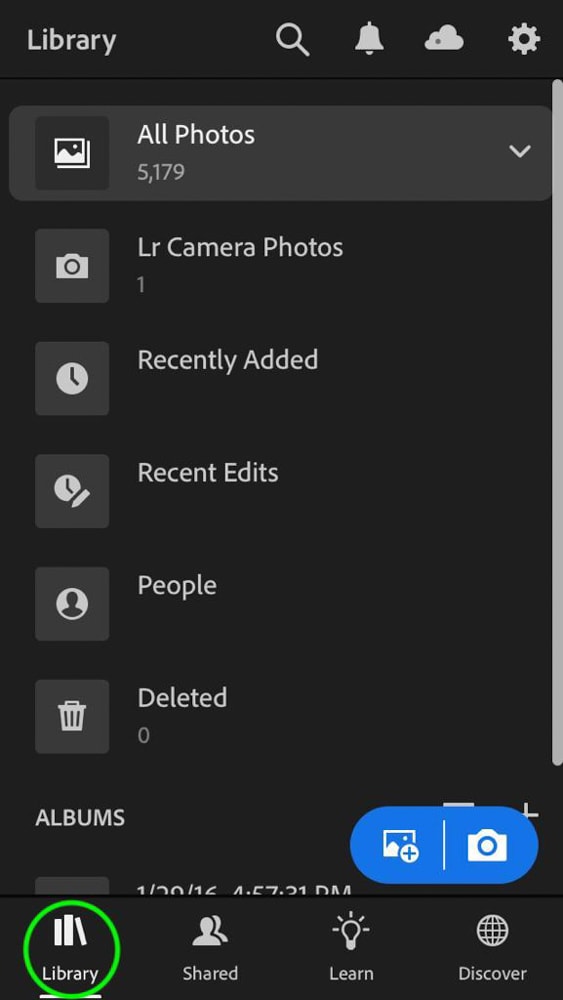Switch to the Shared tab
This screenshot has width=563, height=1000.
[x=210, y=948]
